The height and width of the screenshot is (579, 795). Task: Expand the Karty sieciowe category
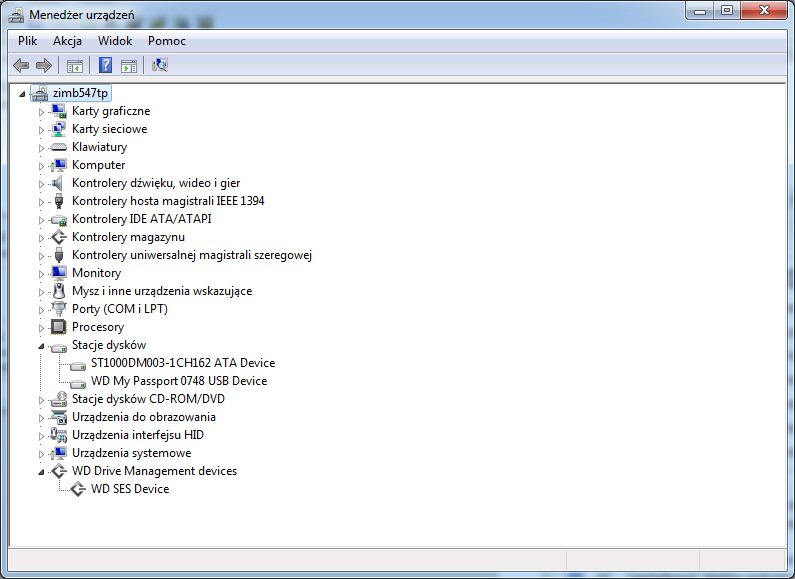pos(42,130)
